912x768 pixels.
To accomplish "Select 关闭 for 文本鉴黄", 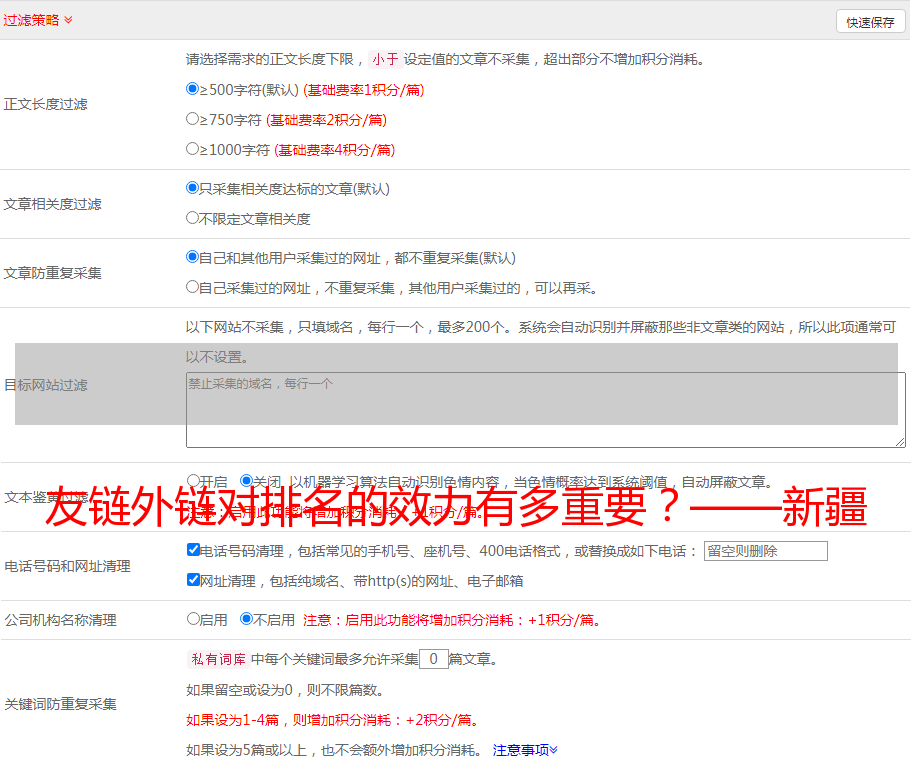I will click(247, 481).
